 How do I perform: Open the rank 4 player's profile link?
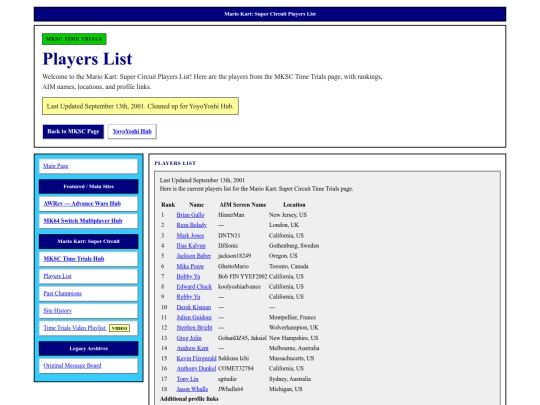191,246
